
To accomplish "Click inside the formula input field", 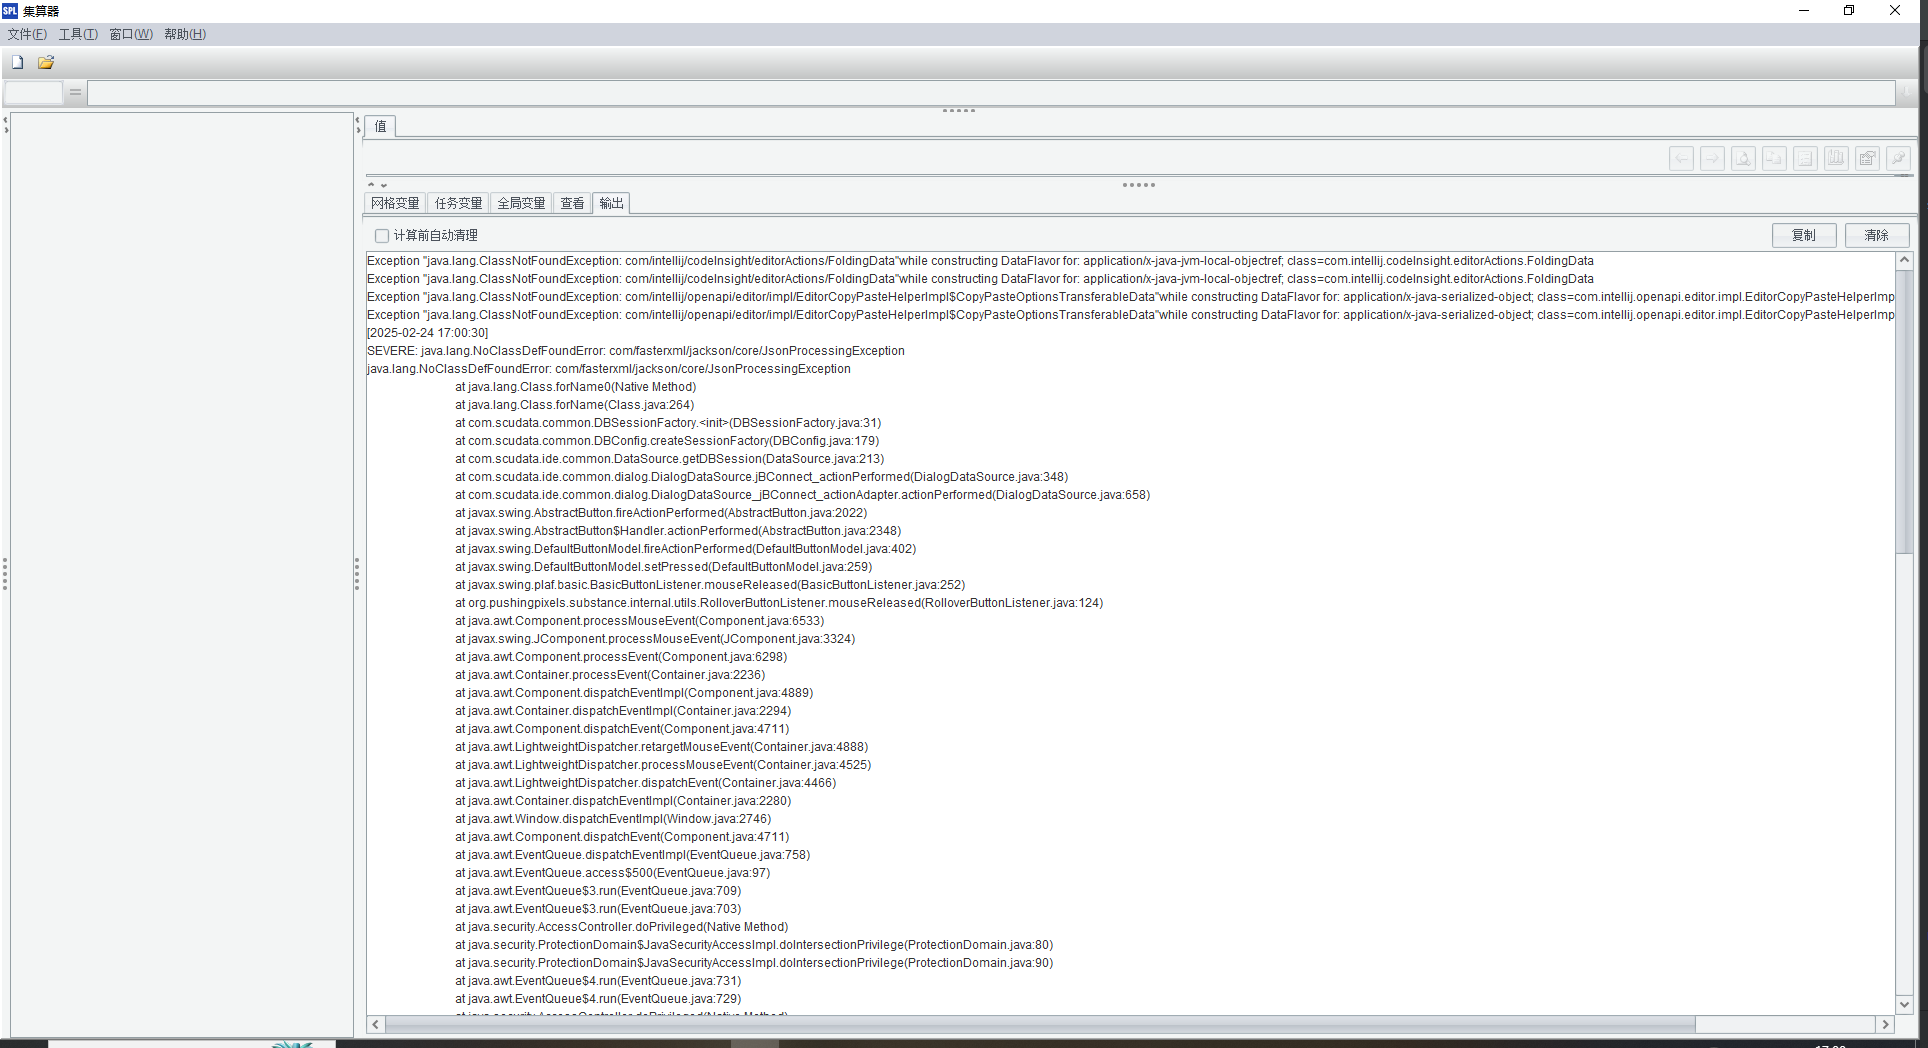I will click(x=991, y=93).
